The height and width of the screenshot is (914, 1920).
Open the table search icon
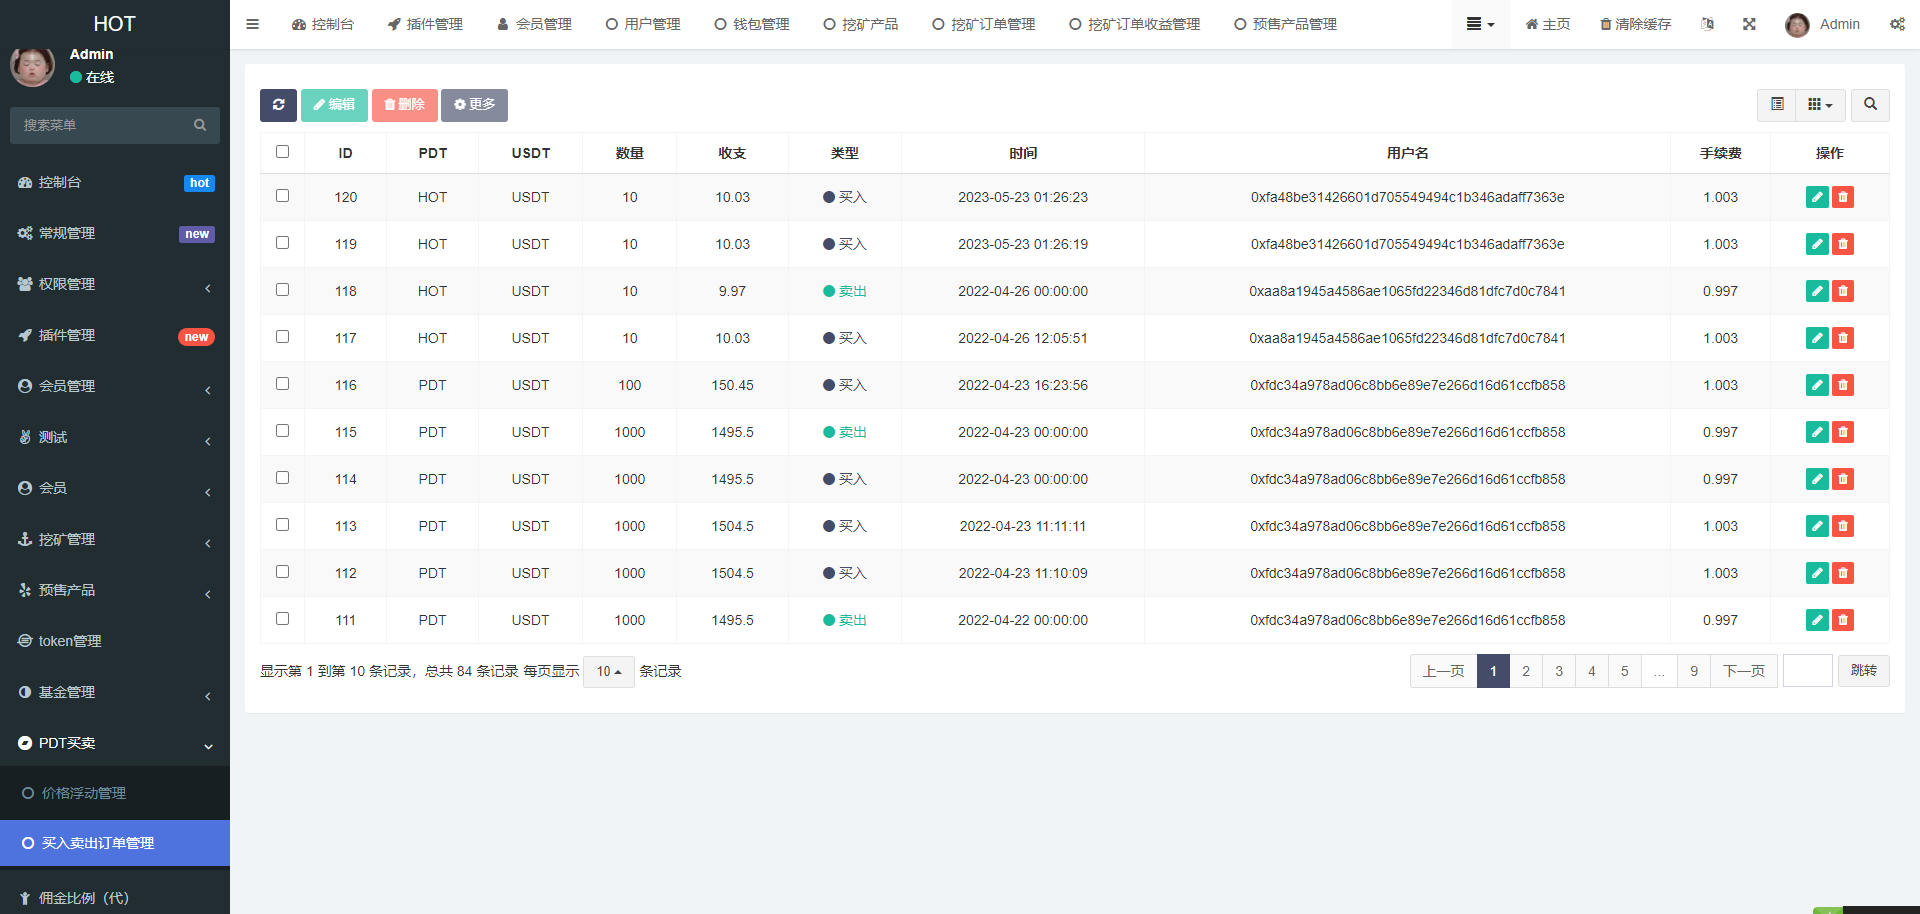pyautogui.click(x=1869, y=105)
